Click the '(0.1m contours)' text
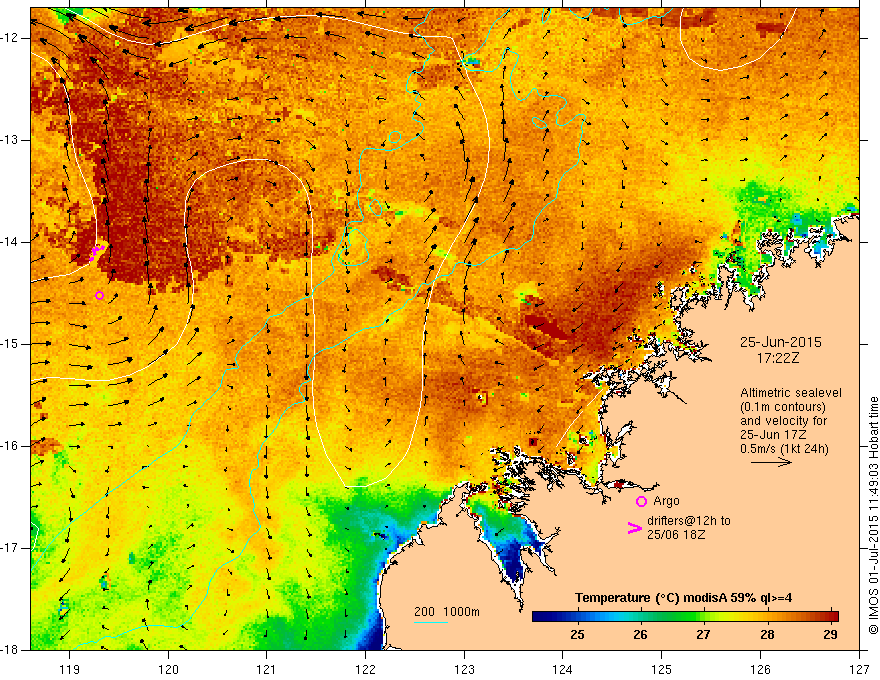Screen dimensions: 880x680 click(782, 407)
